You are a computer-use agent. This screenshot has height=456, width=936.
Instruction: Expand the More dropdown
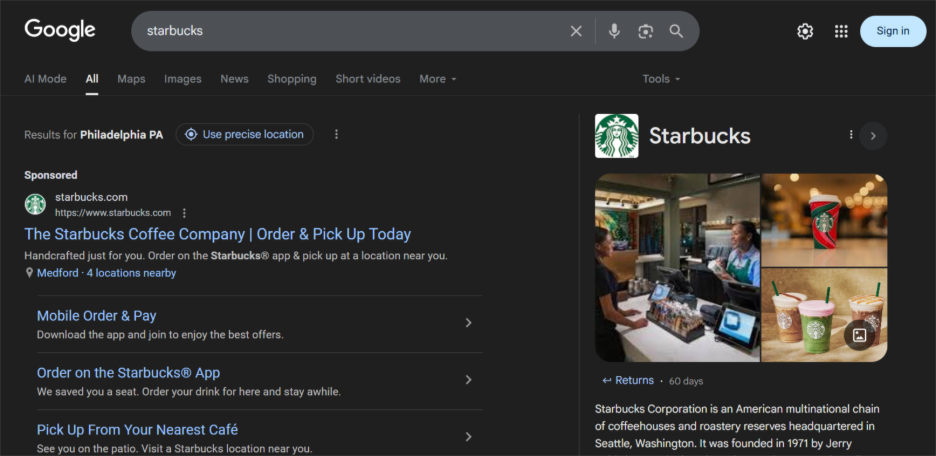pos(438,79)
